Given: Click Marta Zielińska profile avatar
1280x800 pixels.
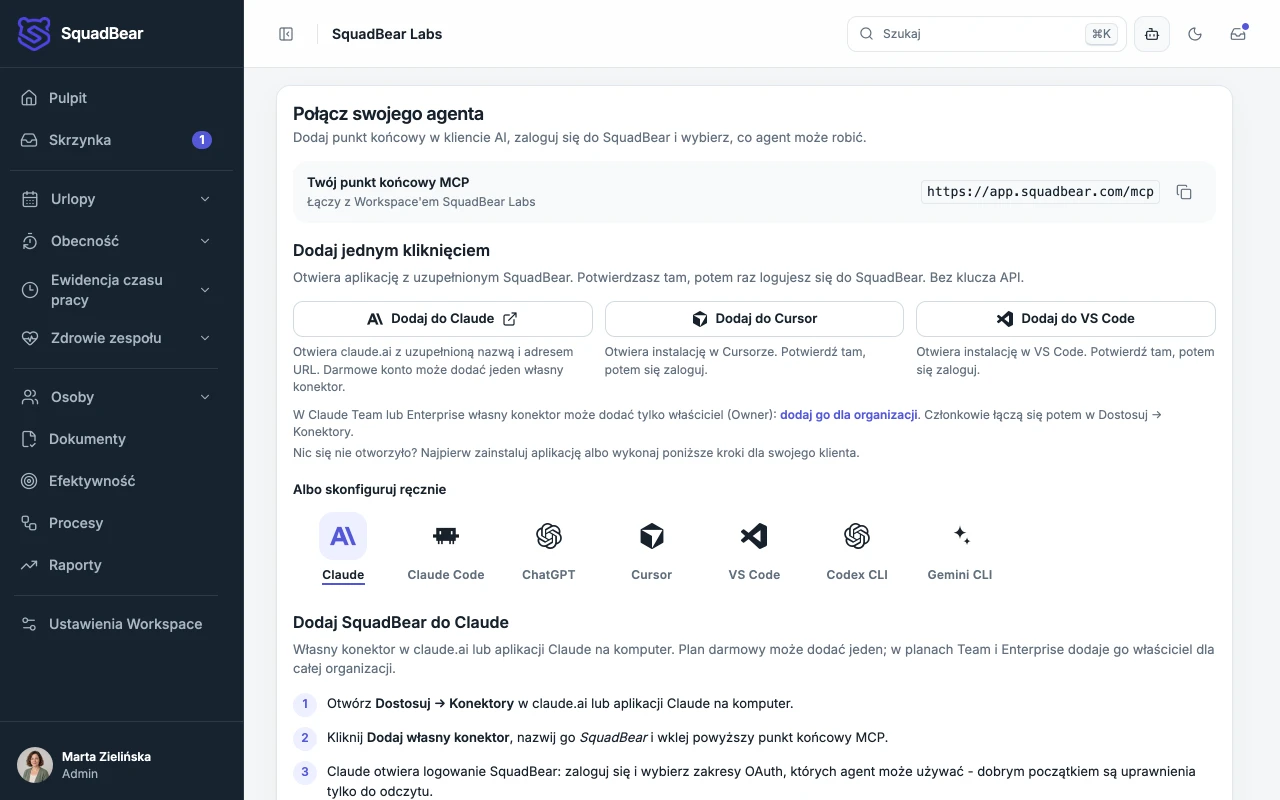Looking at the screenshot, I should point(35,765).
